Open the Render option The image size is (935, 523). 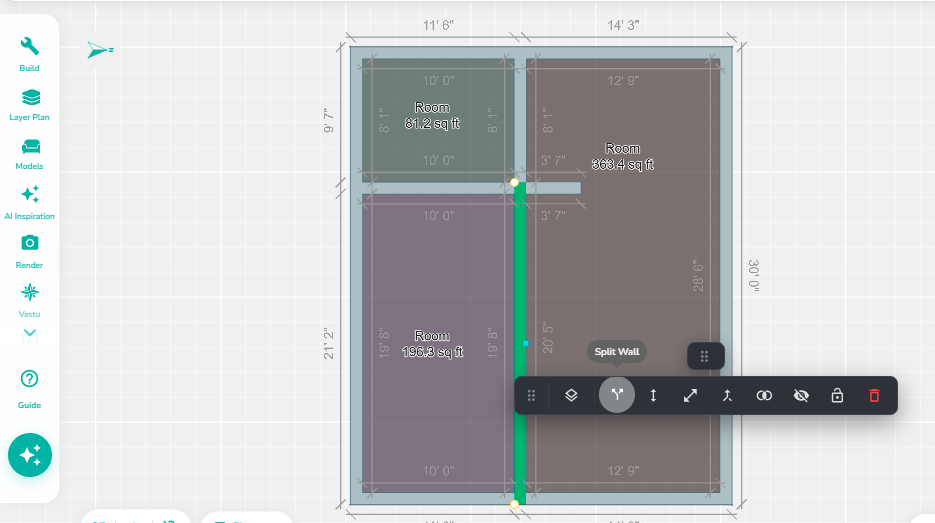click(x=29, y=252)
